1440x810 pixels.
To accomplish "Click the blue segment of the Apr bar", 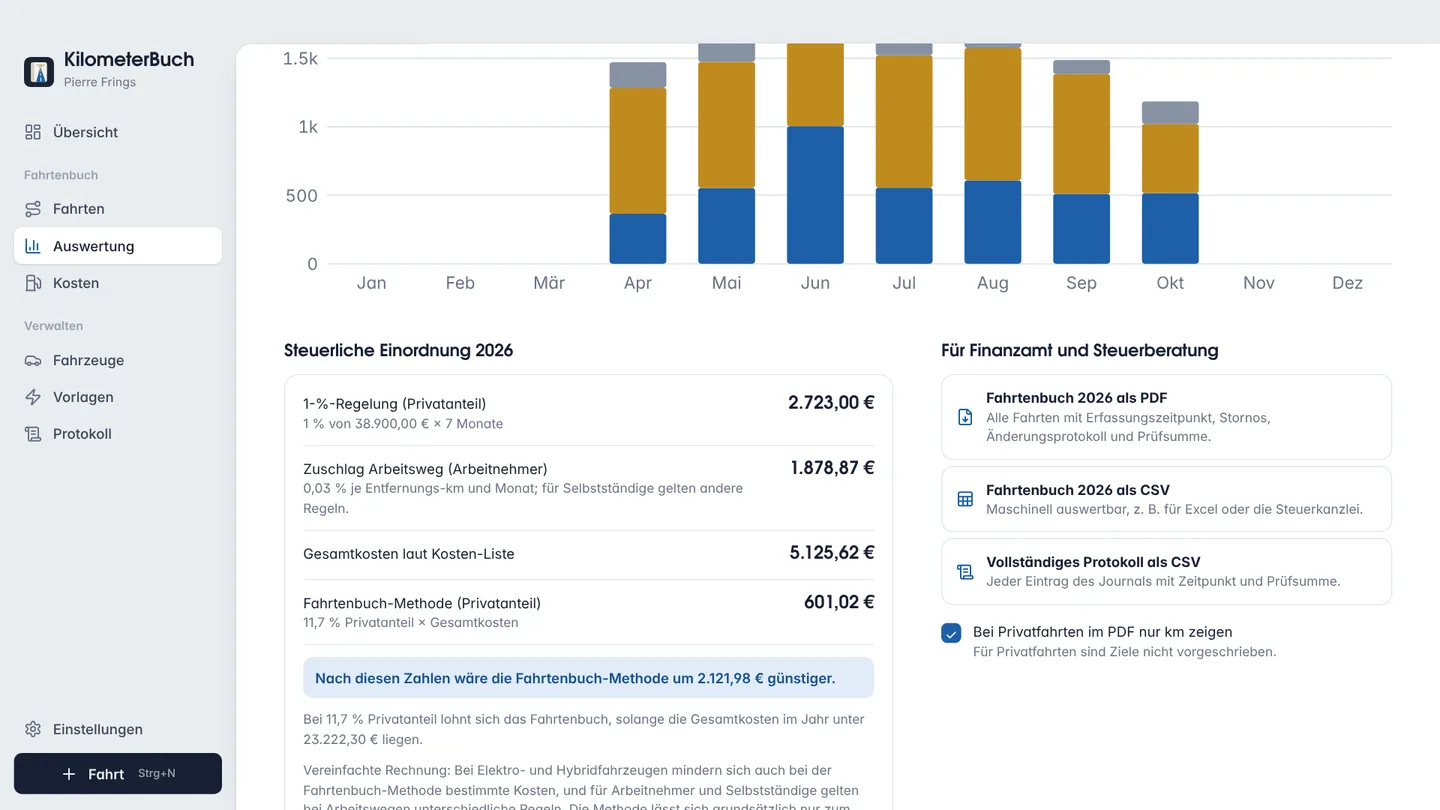I will pyautogui.click(x=638, y=239).
